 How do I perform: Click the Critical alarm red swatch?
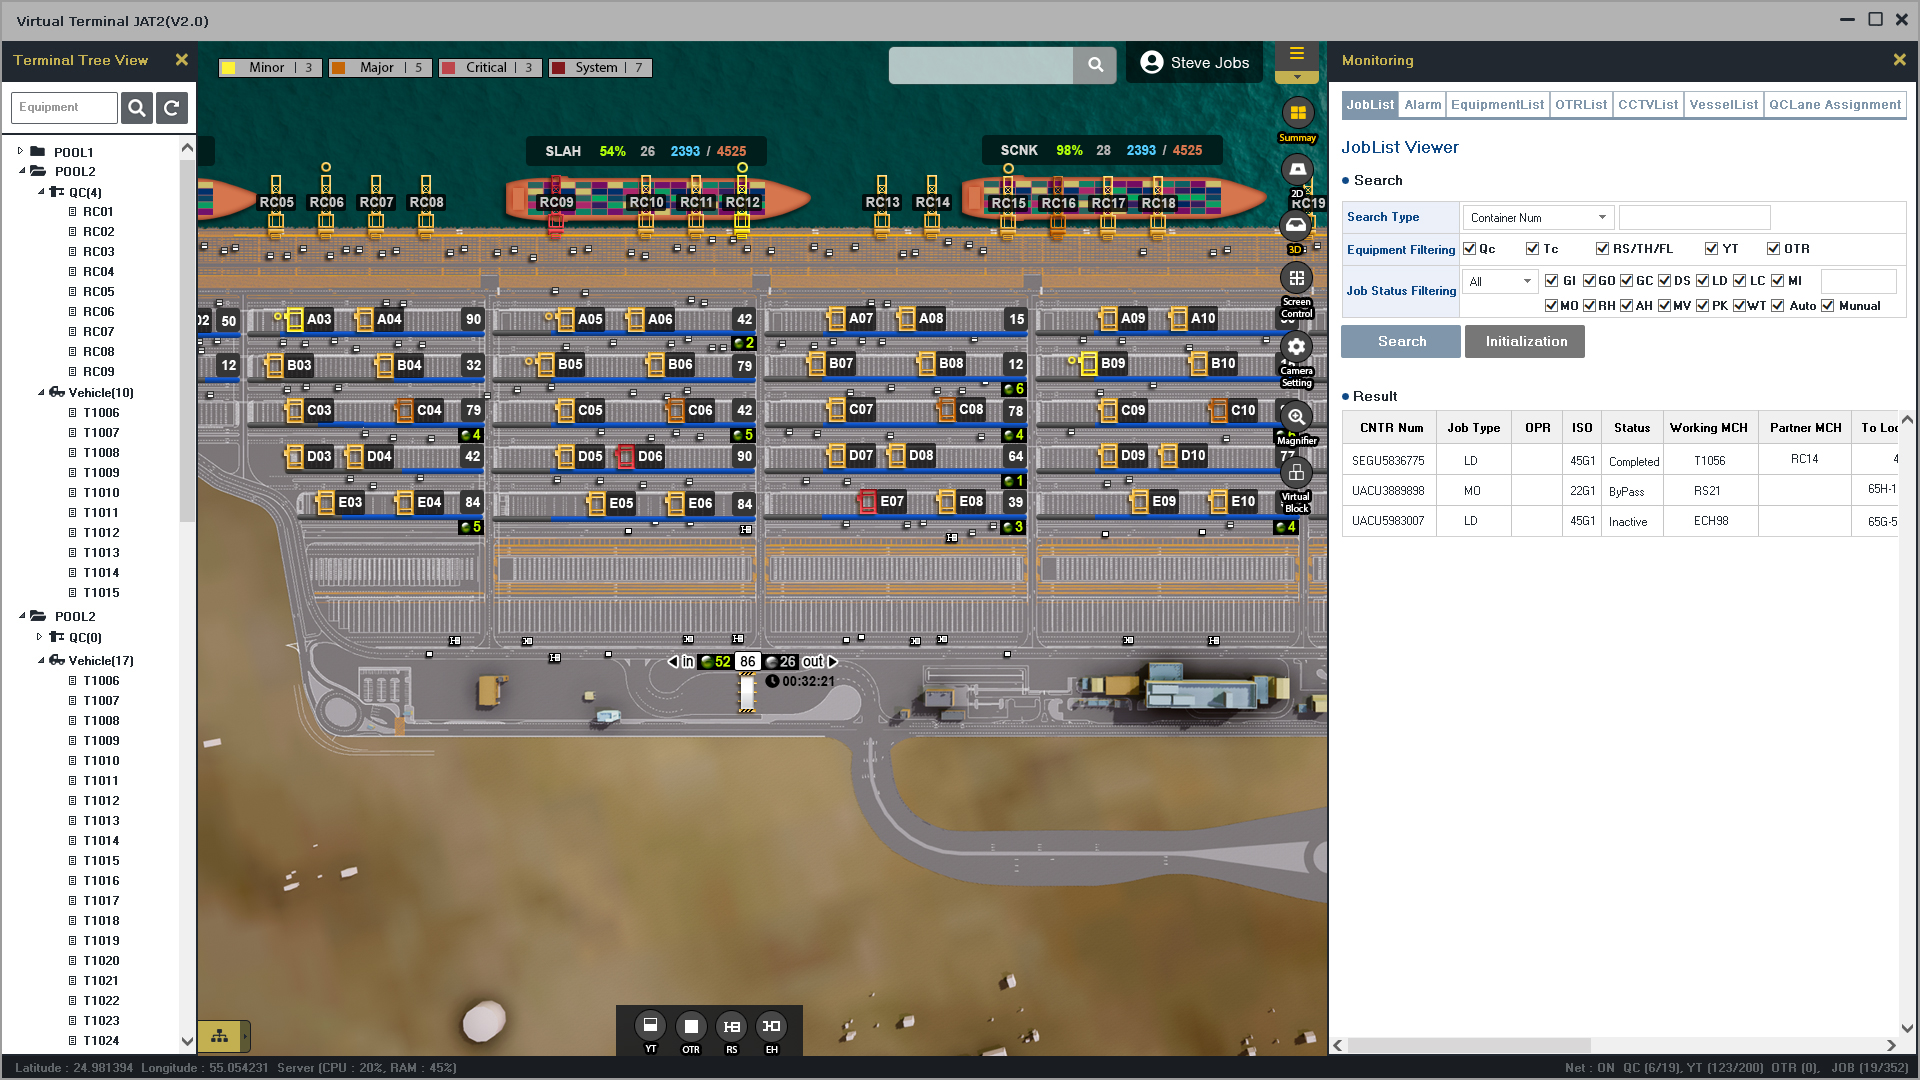click(x=449, y=68)
